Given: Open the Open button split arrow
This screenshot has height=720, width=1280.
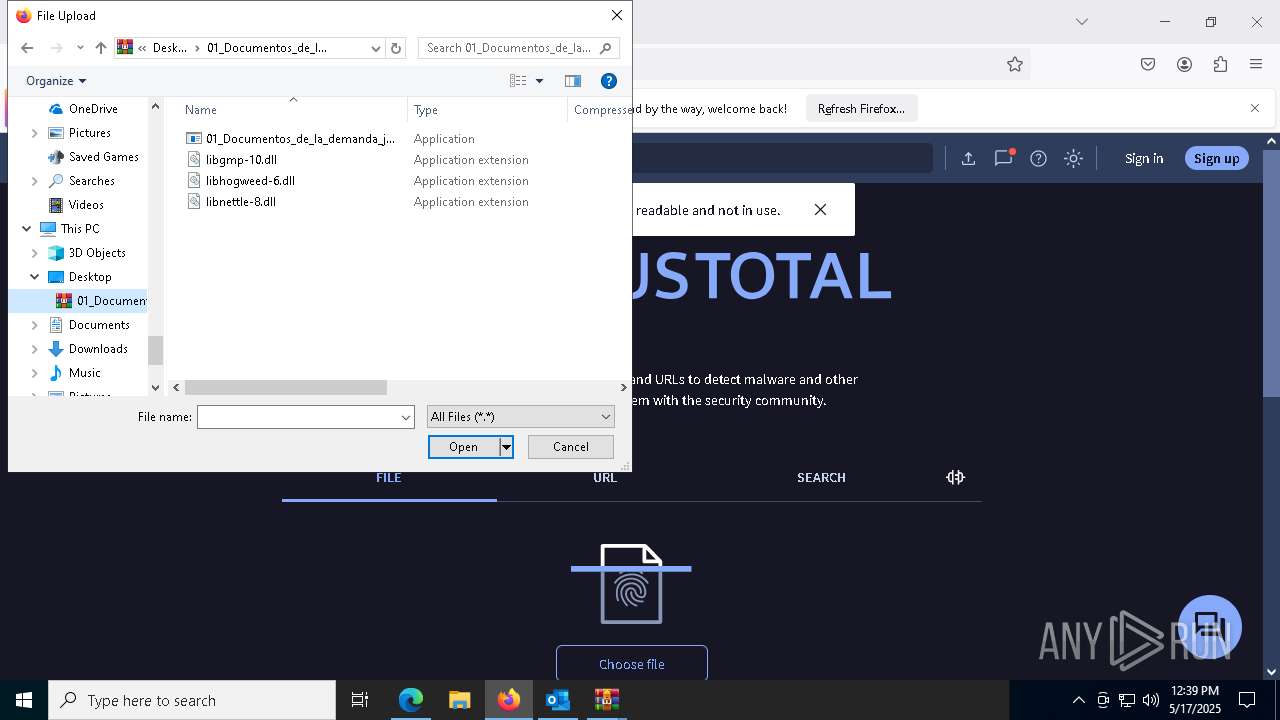Looking at the screenshot, I should [x=506, y=447].
